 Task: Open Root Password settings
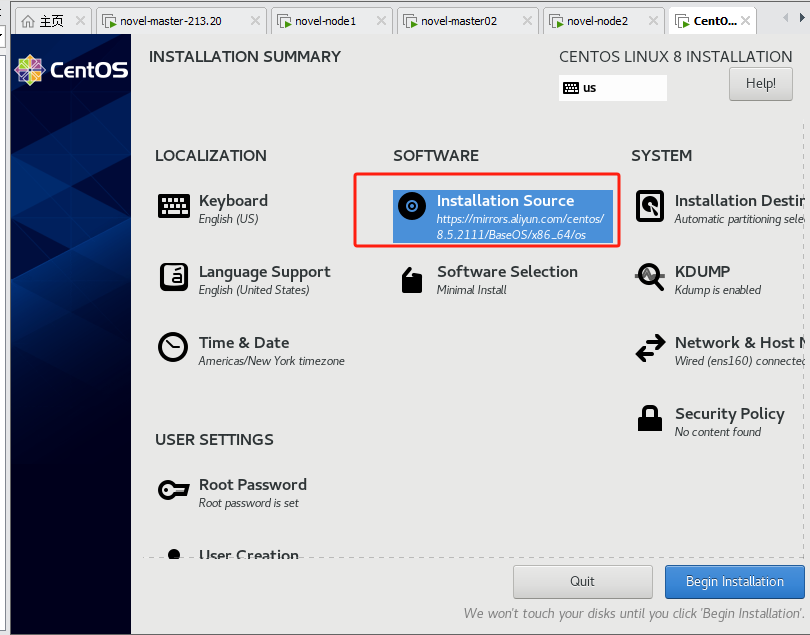click(253, 485)
